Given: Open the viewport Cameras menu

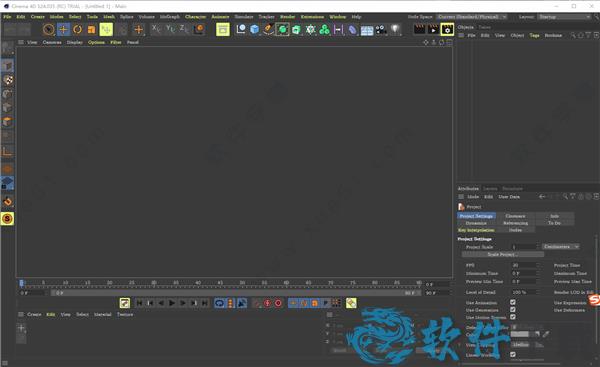Looking at the screenshot, I should [52, 42].
